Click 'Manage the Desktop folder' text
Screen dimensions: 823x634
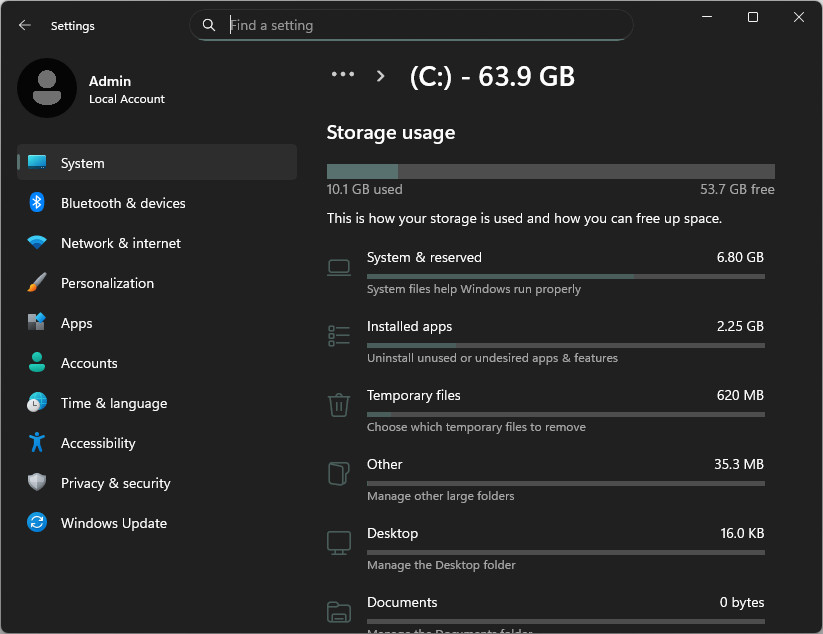point(441,565)
